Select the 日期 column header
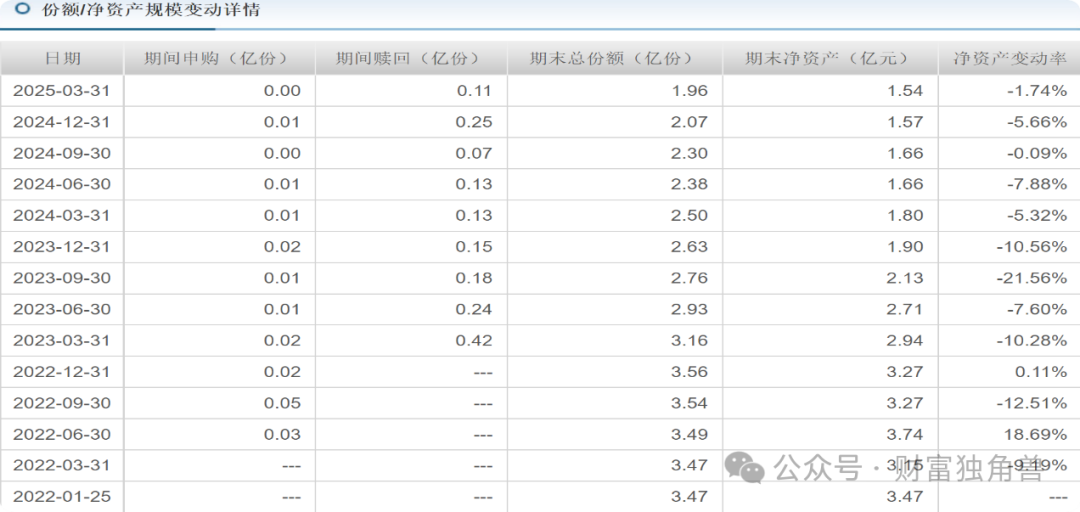Screen dimensions: 1080x512 pyautogui.click(x=63, y=59)
